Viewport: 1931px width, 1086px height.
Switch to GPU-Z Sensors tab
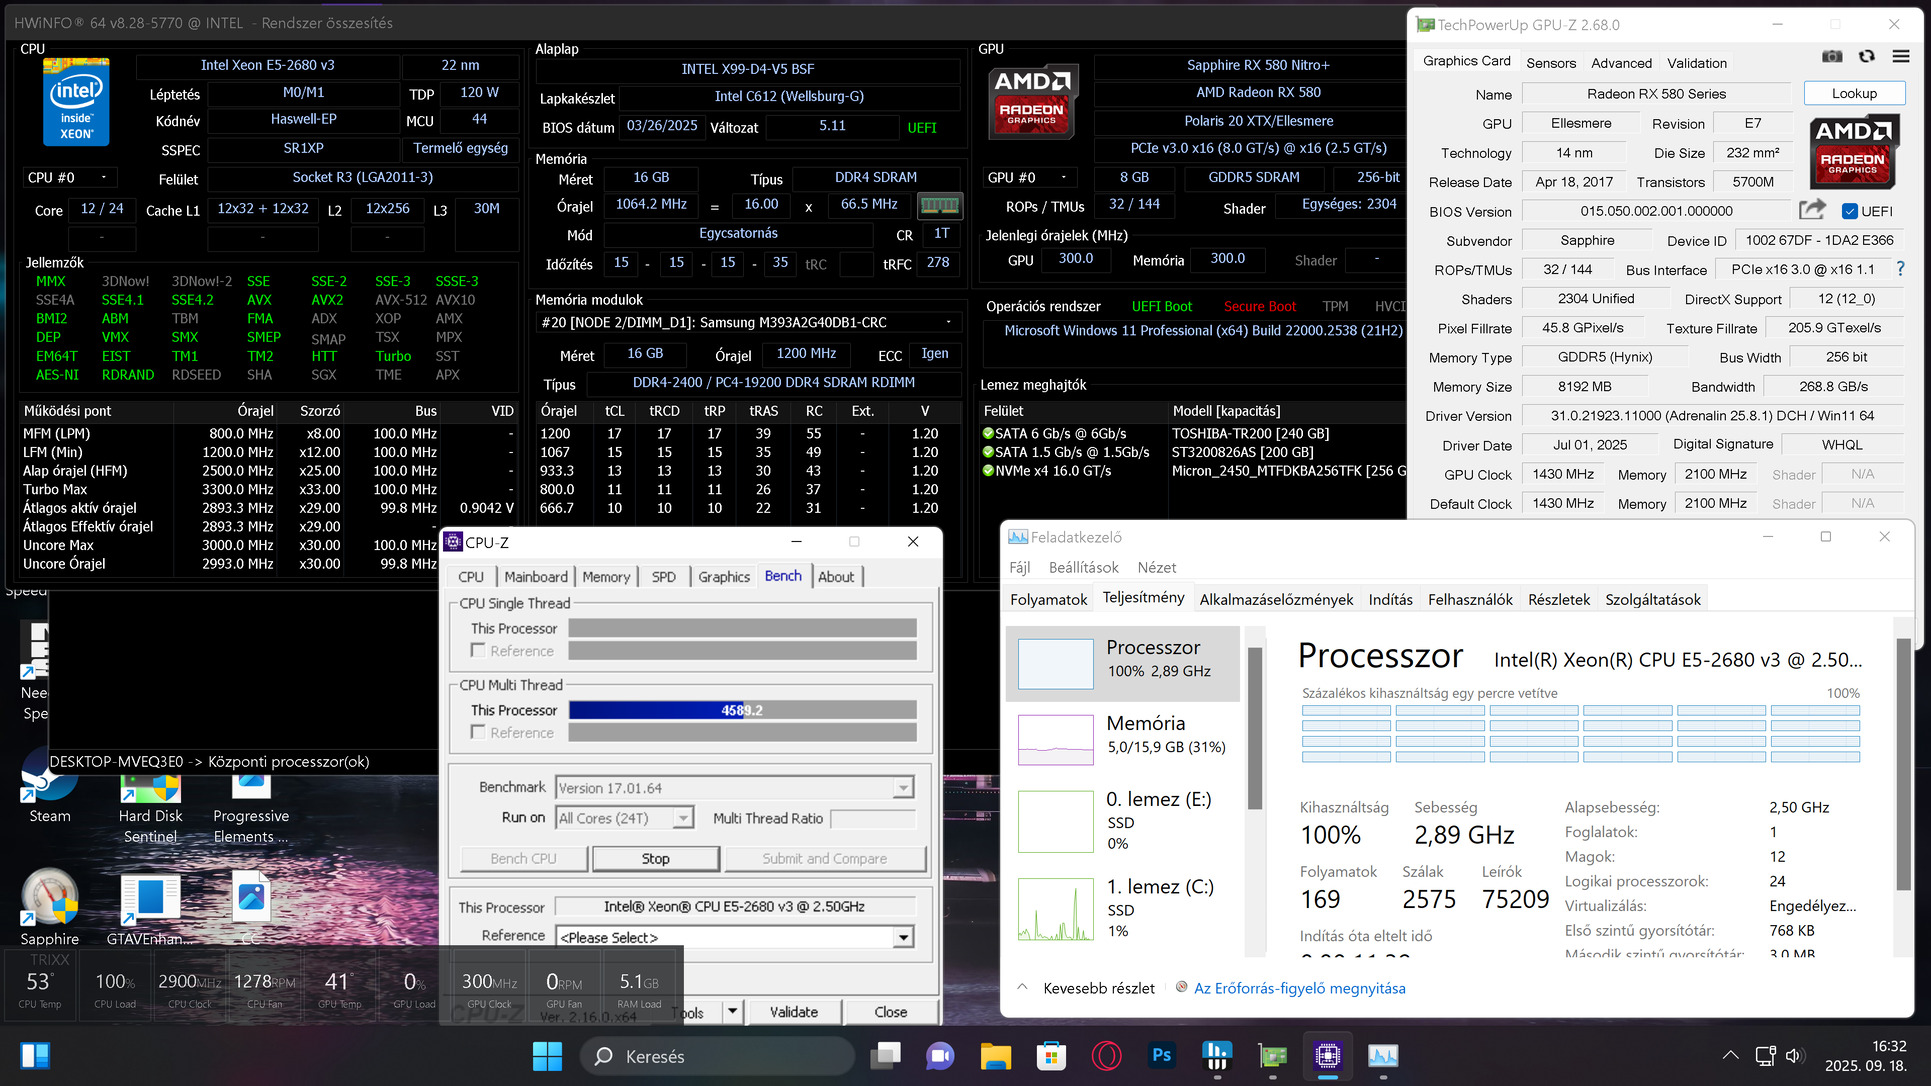click(x=1550, y=63)
